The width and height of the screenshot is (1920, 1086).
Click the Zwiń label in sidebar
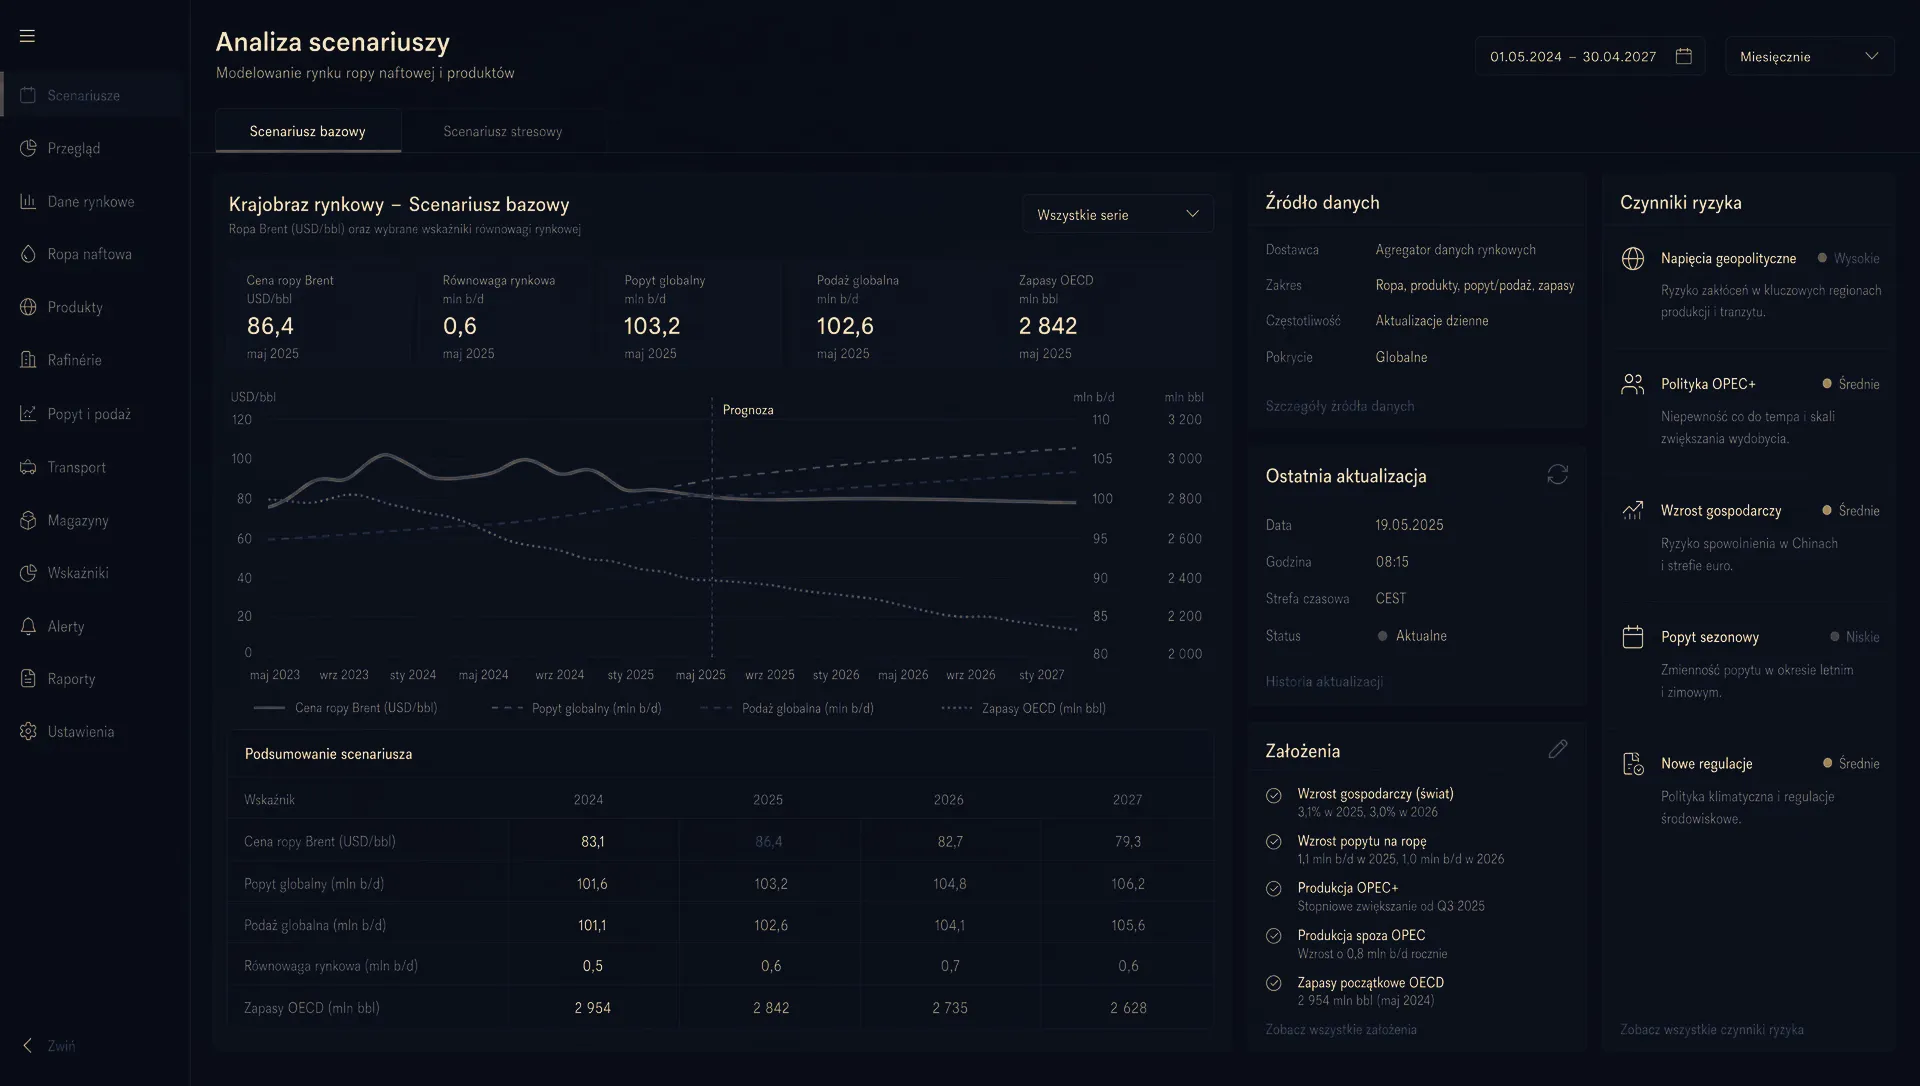[x=61, y=1046]
